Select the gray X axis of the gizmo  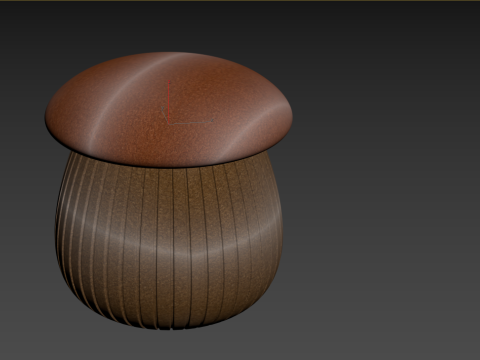(x=191, y=123)
